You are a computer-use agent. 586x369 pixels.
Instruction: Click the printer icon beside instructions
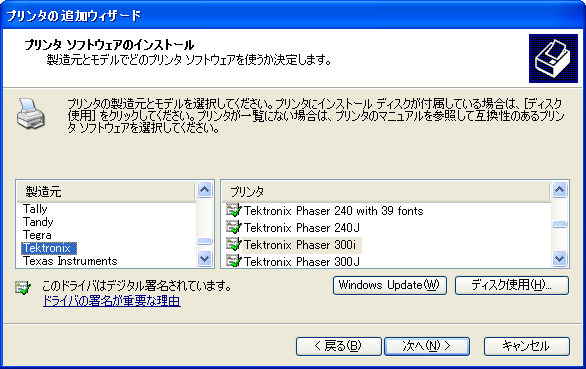click(x=31, y=114)
